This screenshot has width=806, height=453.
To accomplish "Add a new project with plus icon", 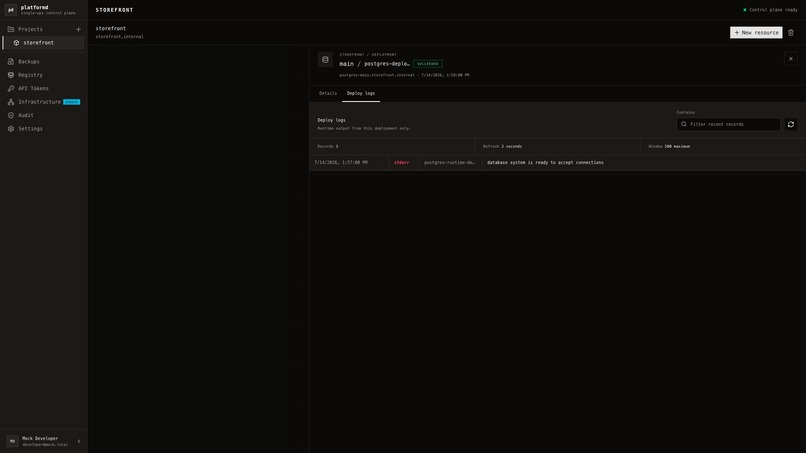I will click(78, 29).
